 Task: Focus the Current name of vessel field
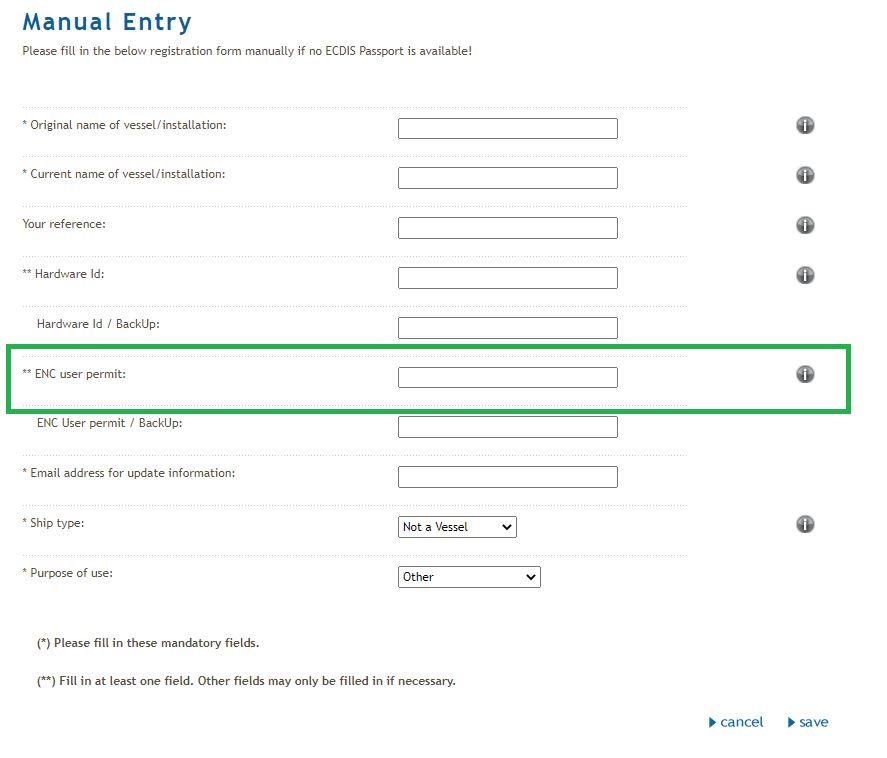coord(507,177)
